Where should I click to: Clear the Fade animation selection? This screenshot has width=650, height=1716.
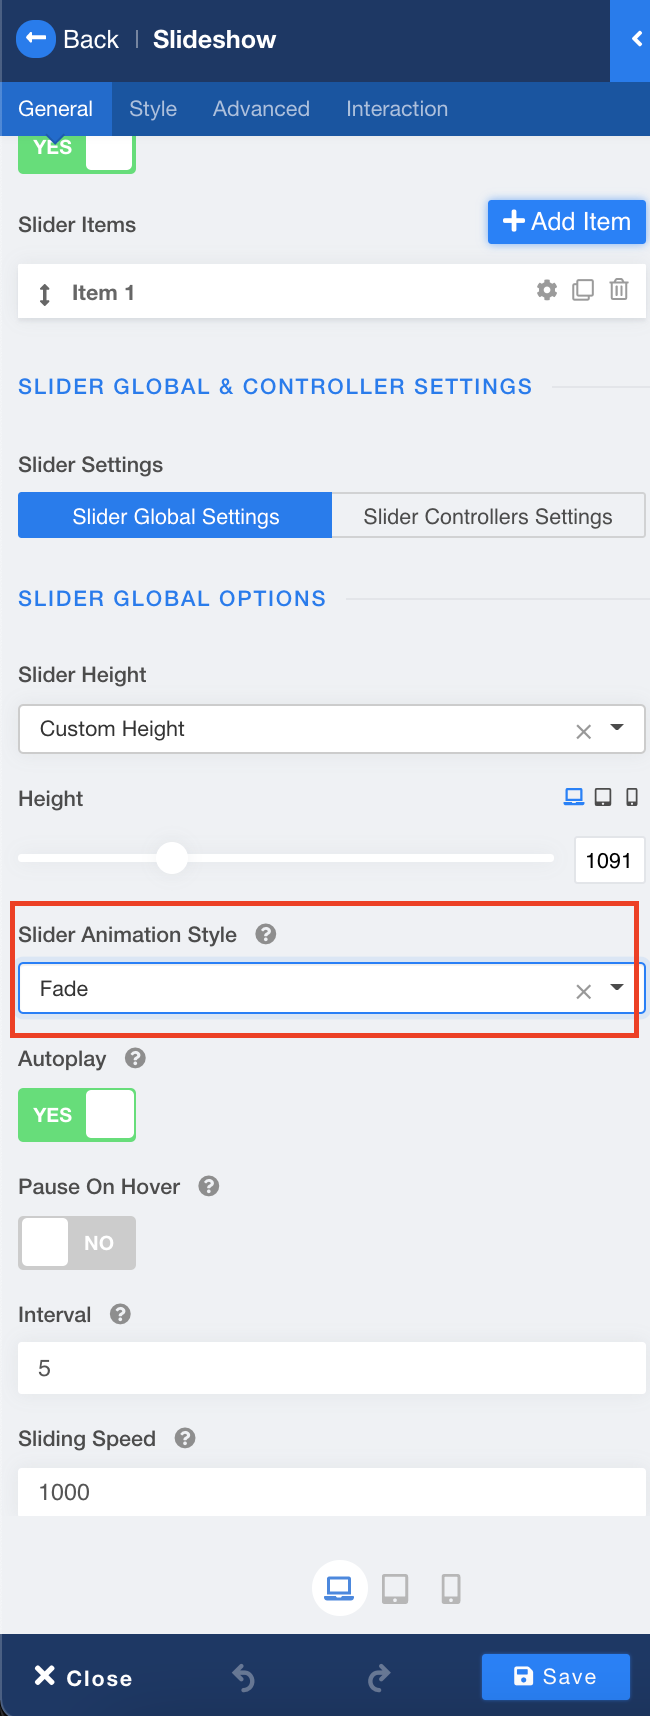[584, 991]
